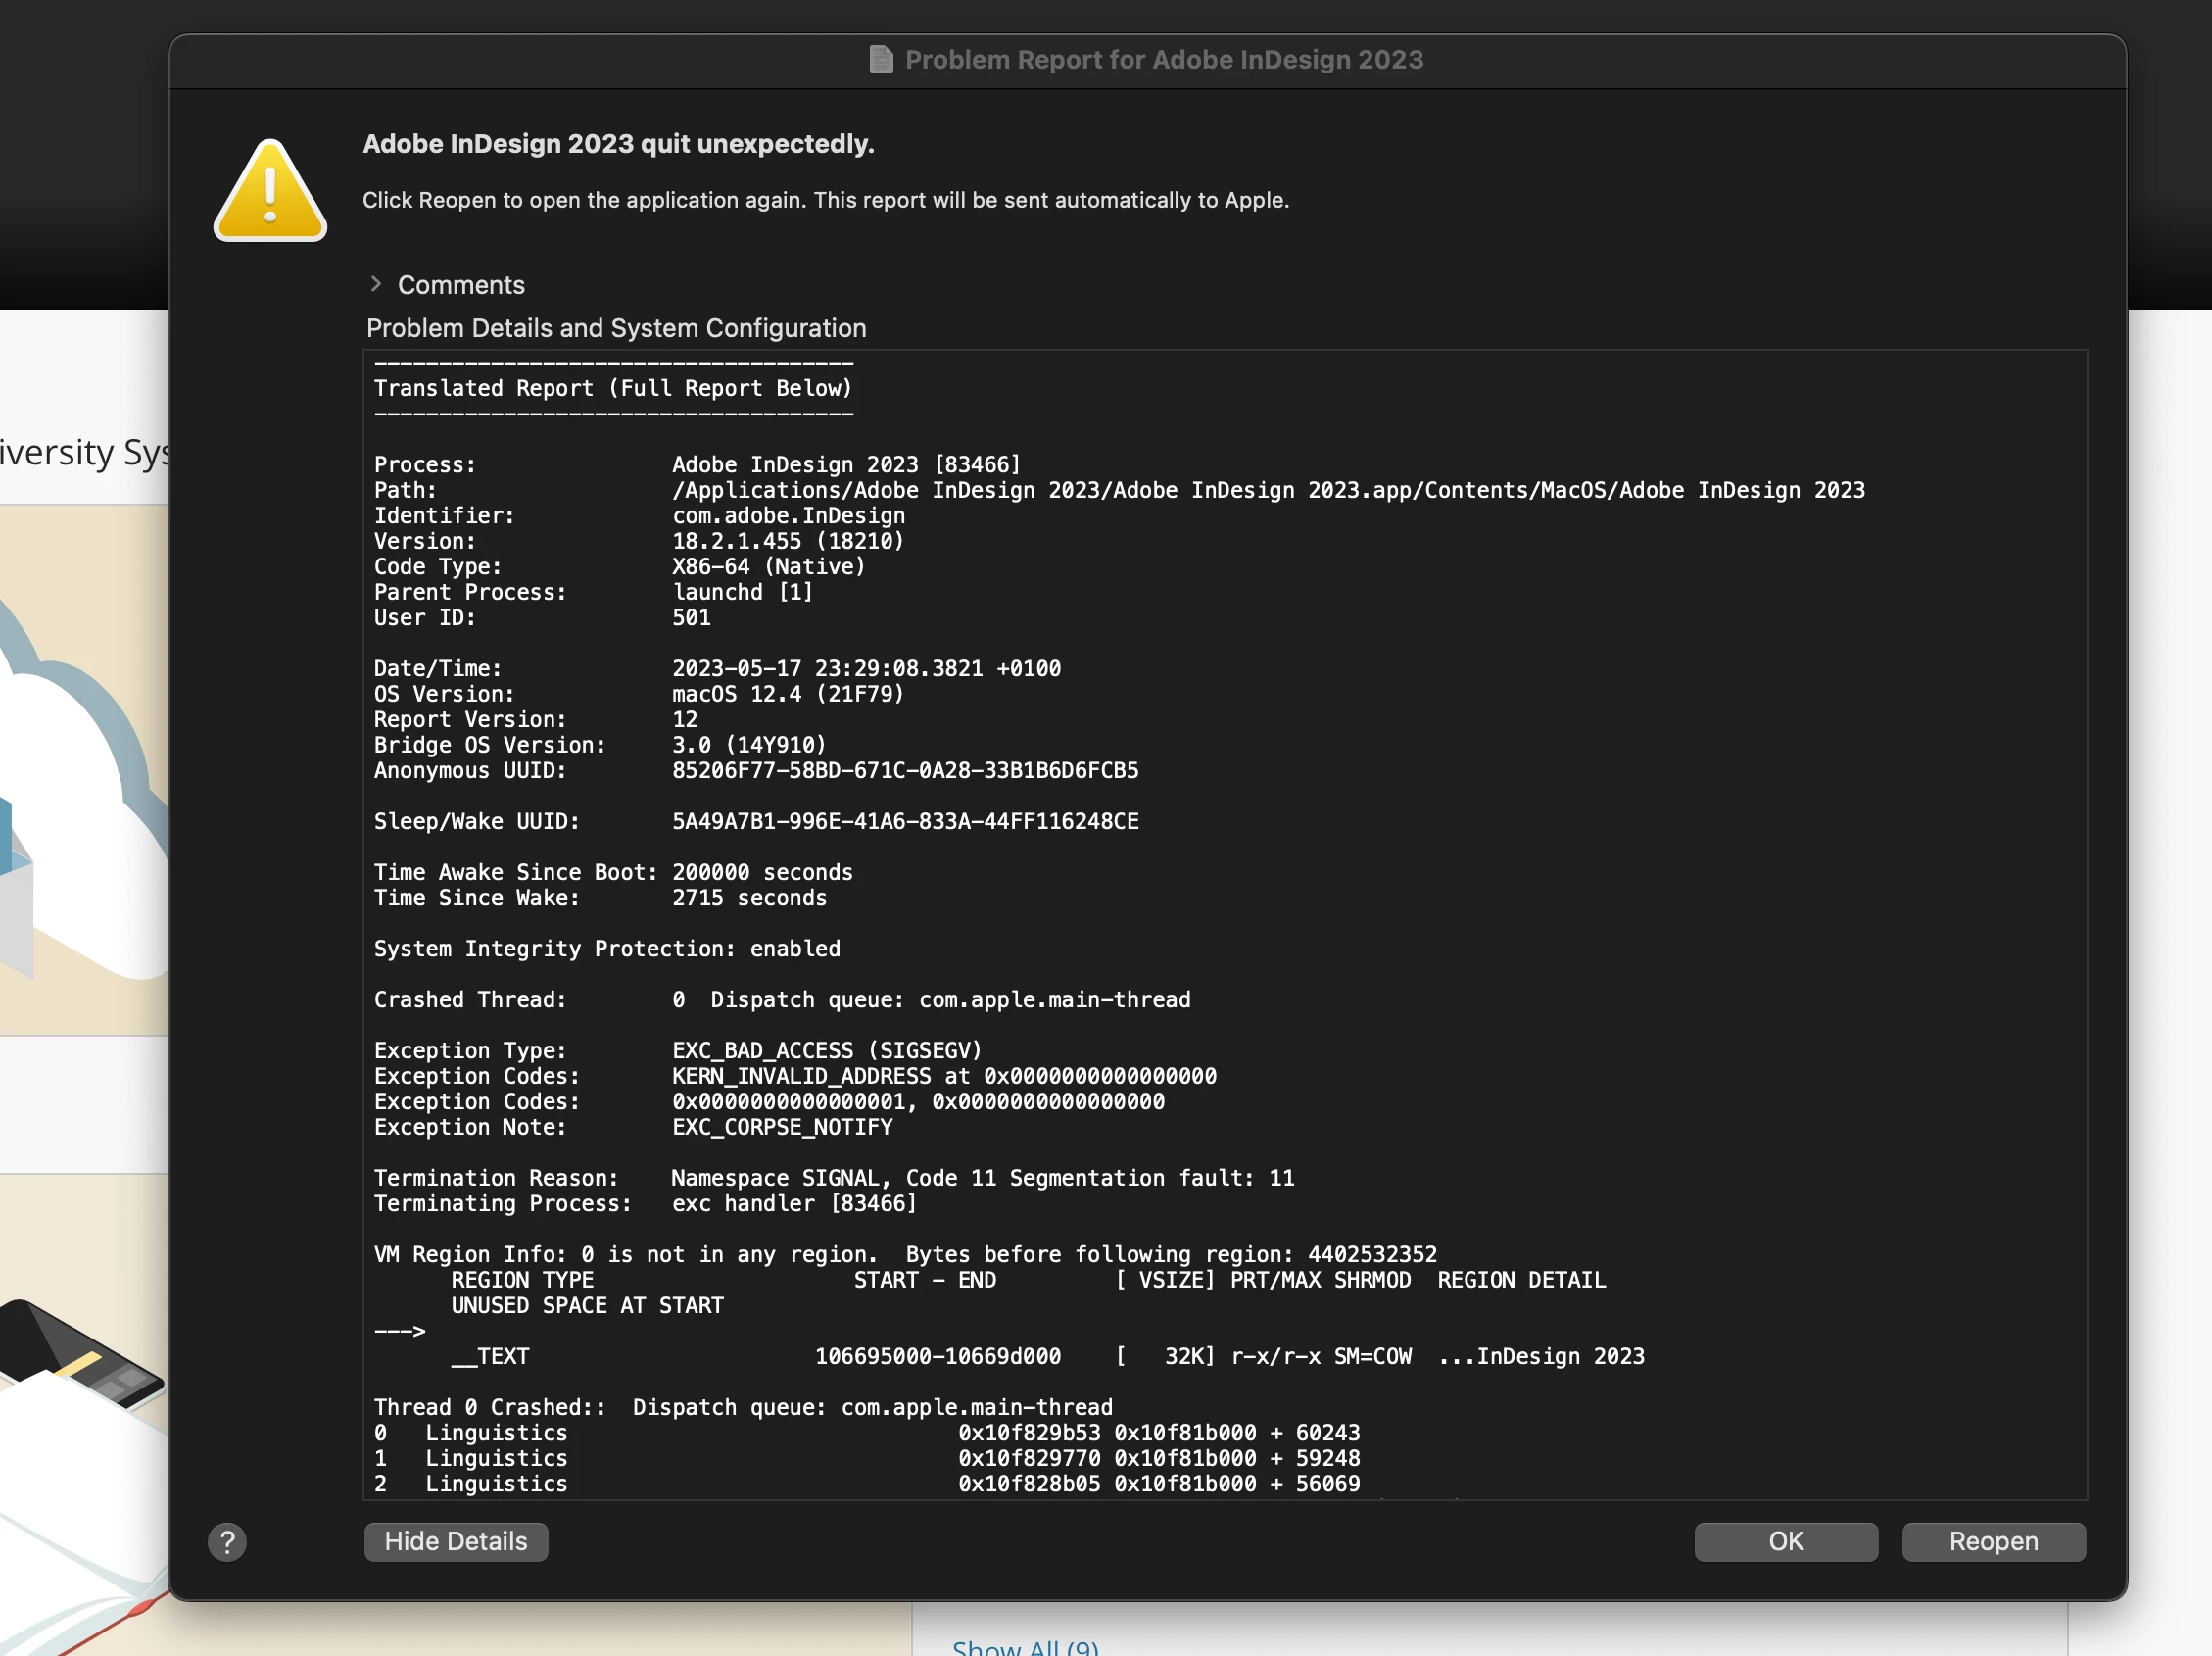Click the Termination Reason line
The width and height of the screenshot is (2212, 1656).
pyautogui.click(x=834, y=1177)
